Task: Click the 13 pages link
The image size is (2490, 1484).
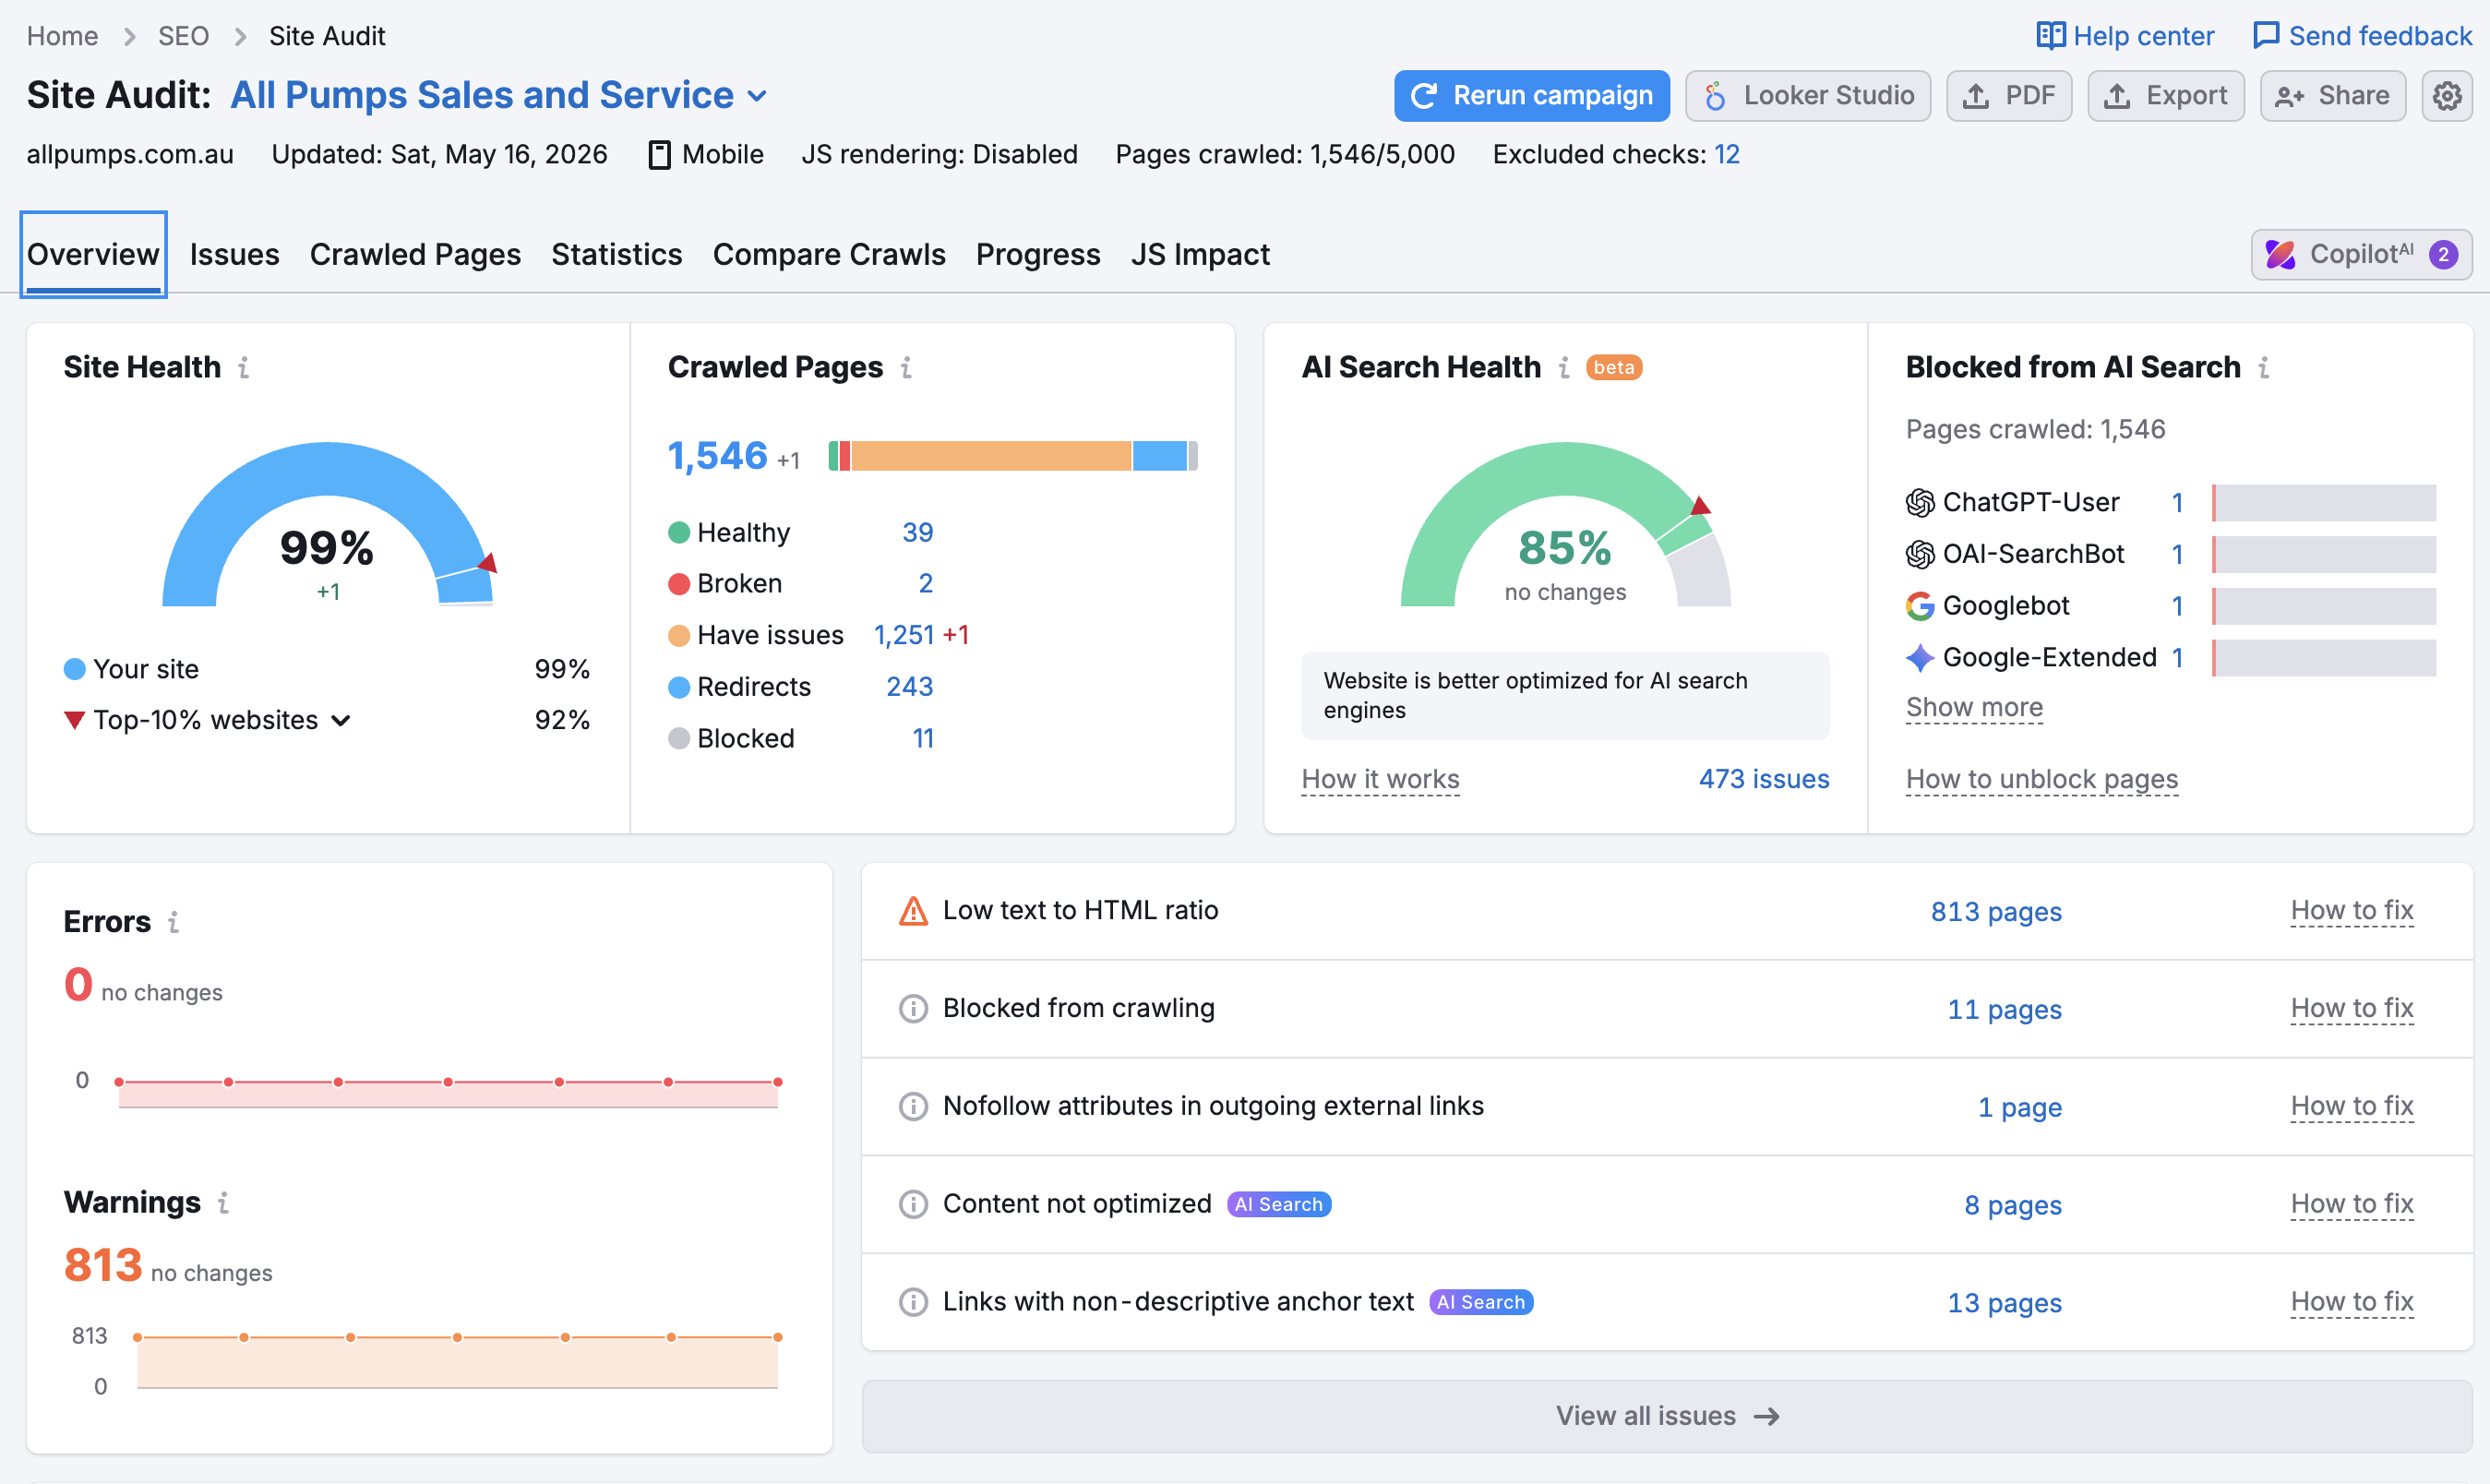Action: tap(2004, 1304)
